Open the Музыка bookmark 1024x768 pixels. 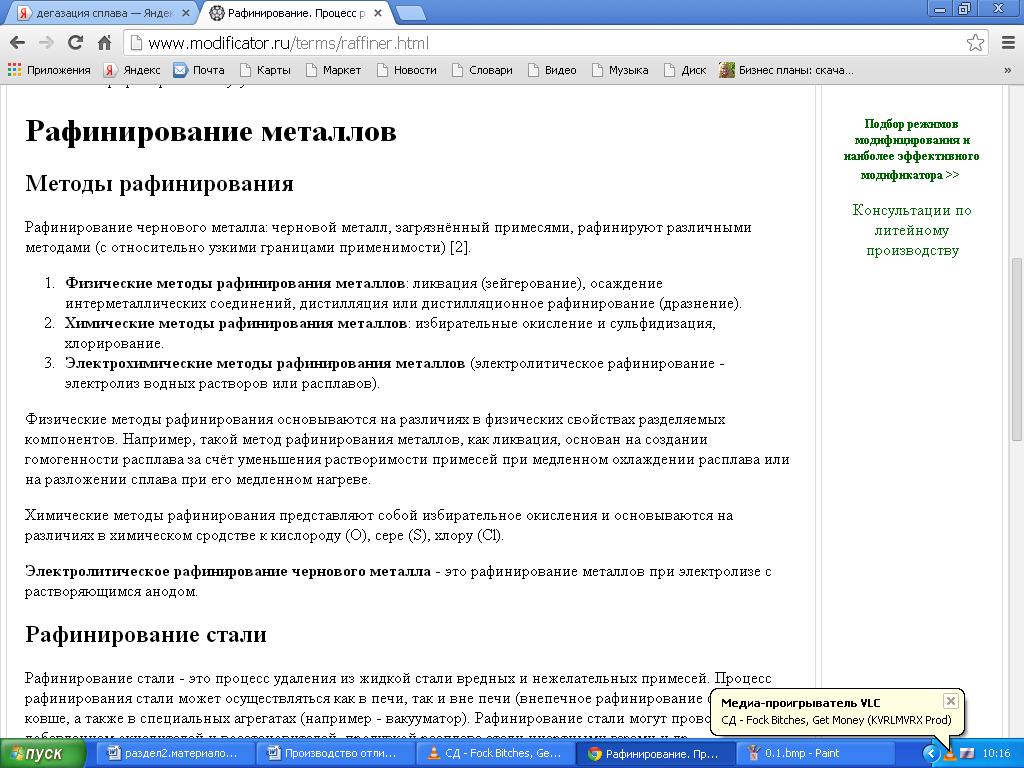[620, 70]
